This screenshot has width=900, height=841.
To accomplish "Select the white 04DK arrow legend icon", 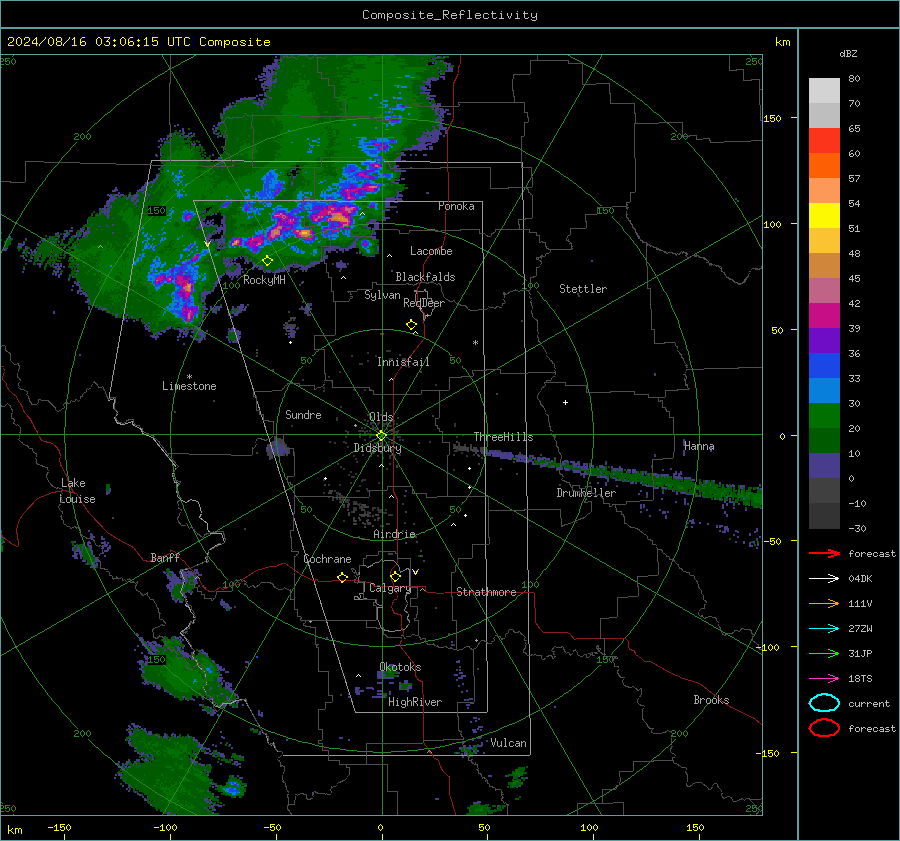I will click(824, 578).
